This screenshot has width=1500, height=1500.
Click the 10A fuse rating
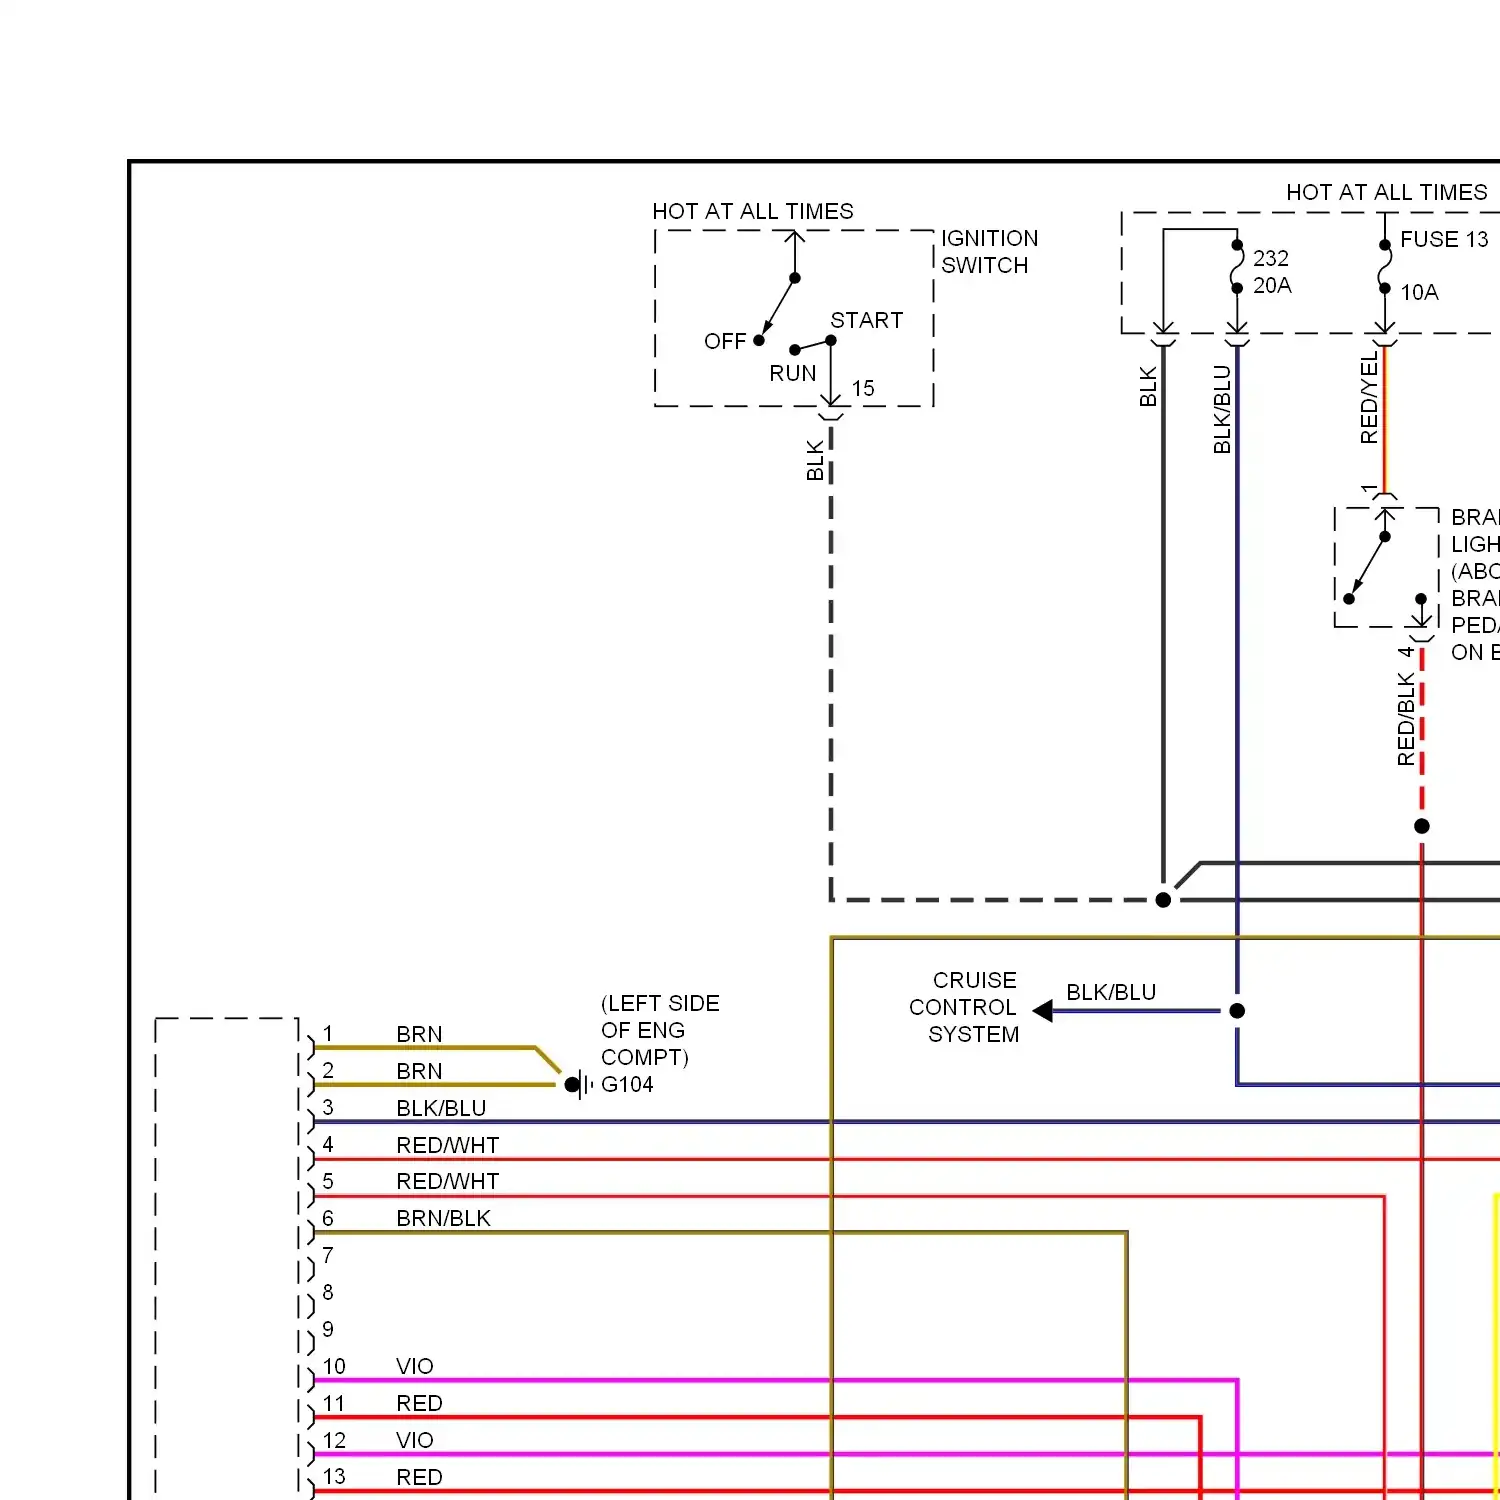[x=1419, y=292]
